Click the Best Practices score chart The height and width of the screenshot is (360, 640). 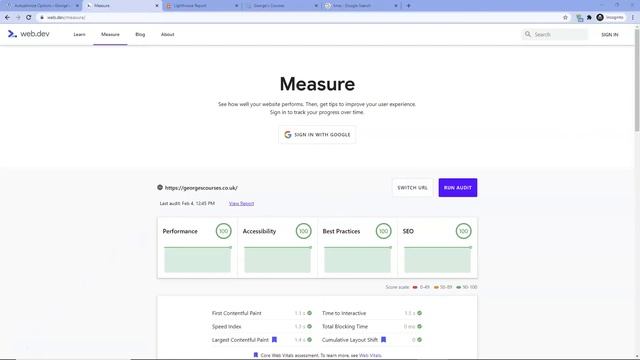pos(358,259)
